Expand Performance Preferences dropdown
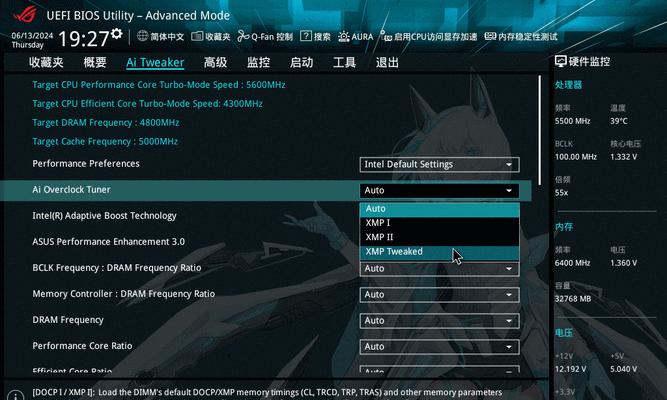 pos(439,164)
